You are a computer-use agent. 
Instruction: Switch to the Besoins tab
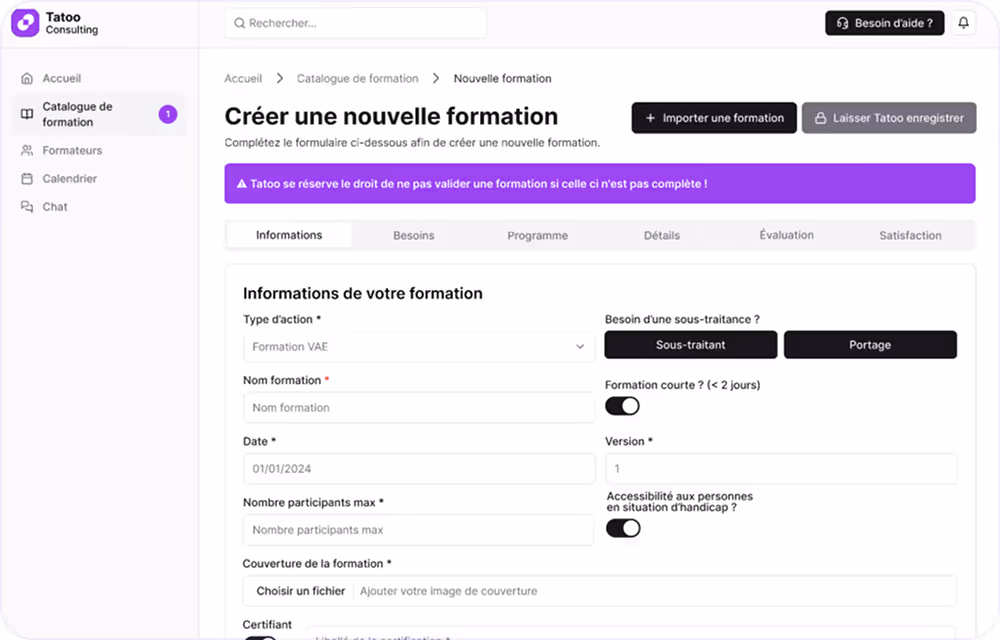(x=414, y=235)
